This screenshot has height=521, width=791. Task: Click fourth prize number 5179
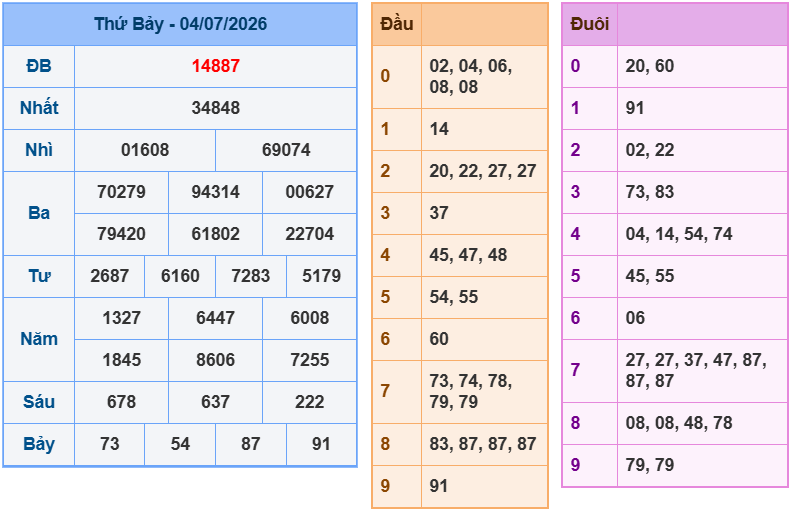click(x=321, y=276)
